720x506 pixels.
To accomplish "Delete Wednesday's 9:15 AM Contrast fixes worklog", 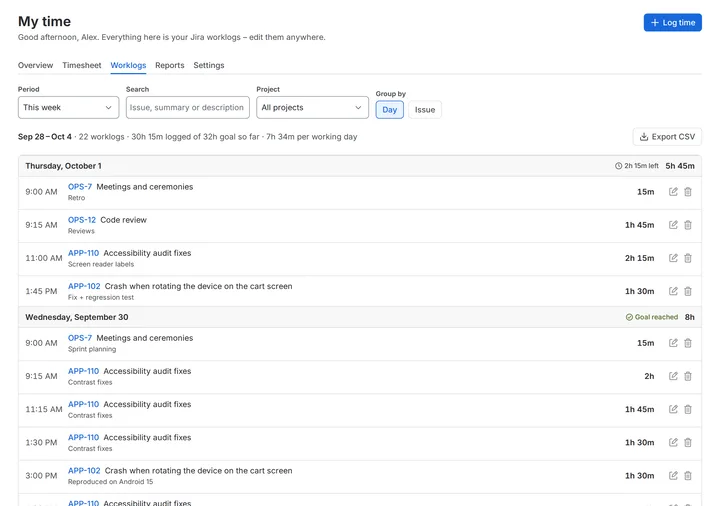I will tap(688, 376).
